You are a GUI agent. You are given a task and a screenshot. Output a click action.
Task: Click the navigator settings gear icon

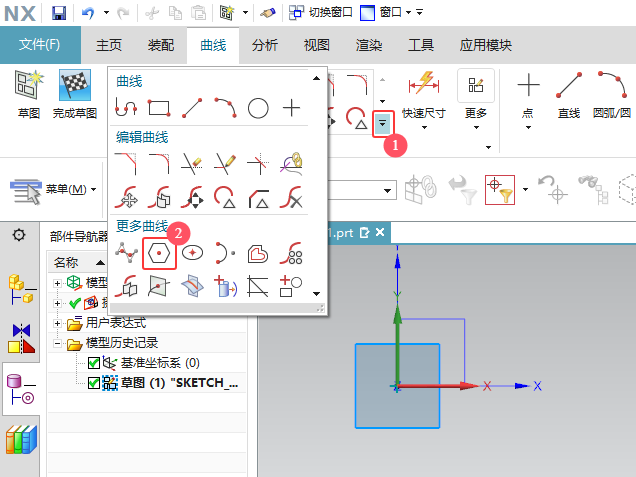[x=19, y=234]
